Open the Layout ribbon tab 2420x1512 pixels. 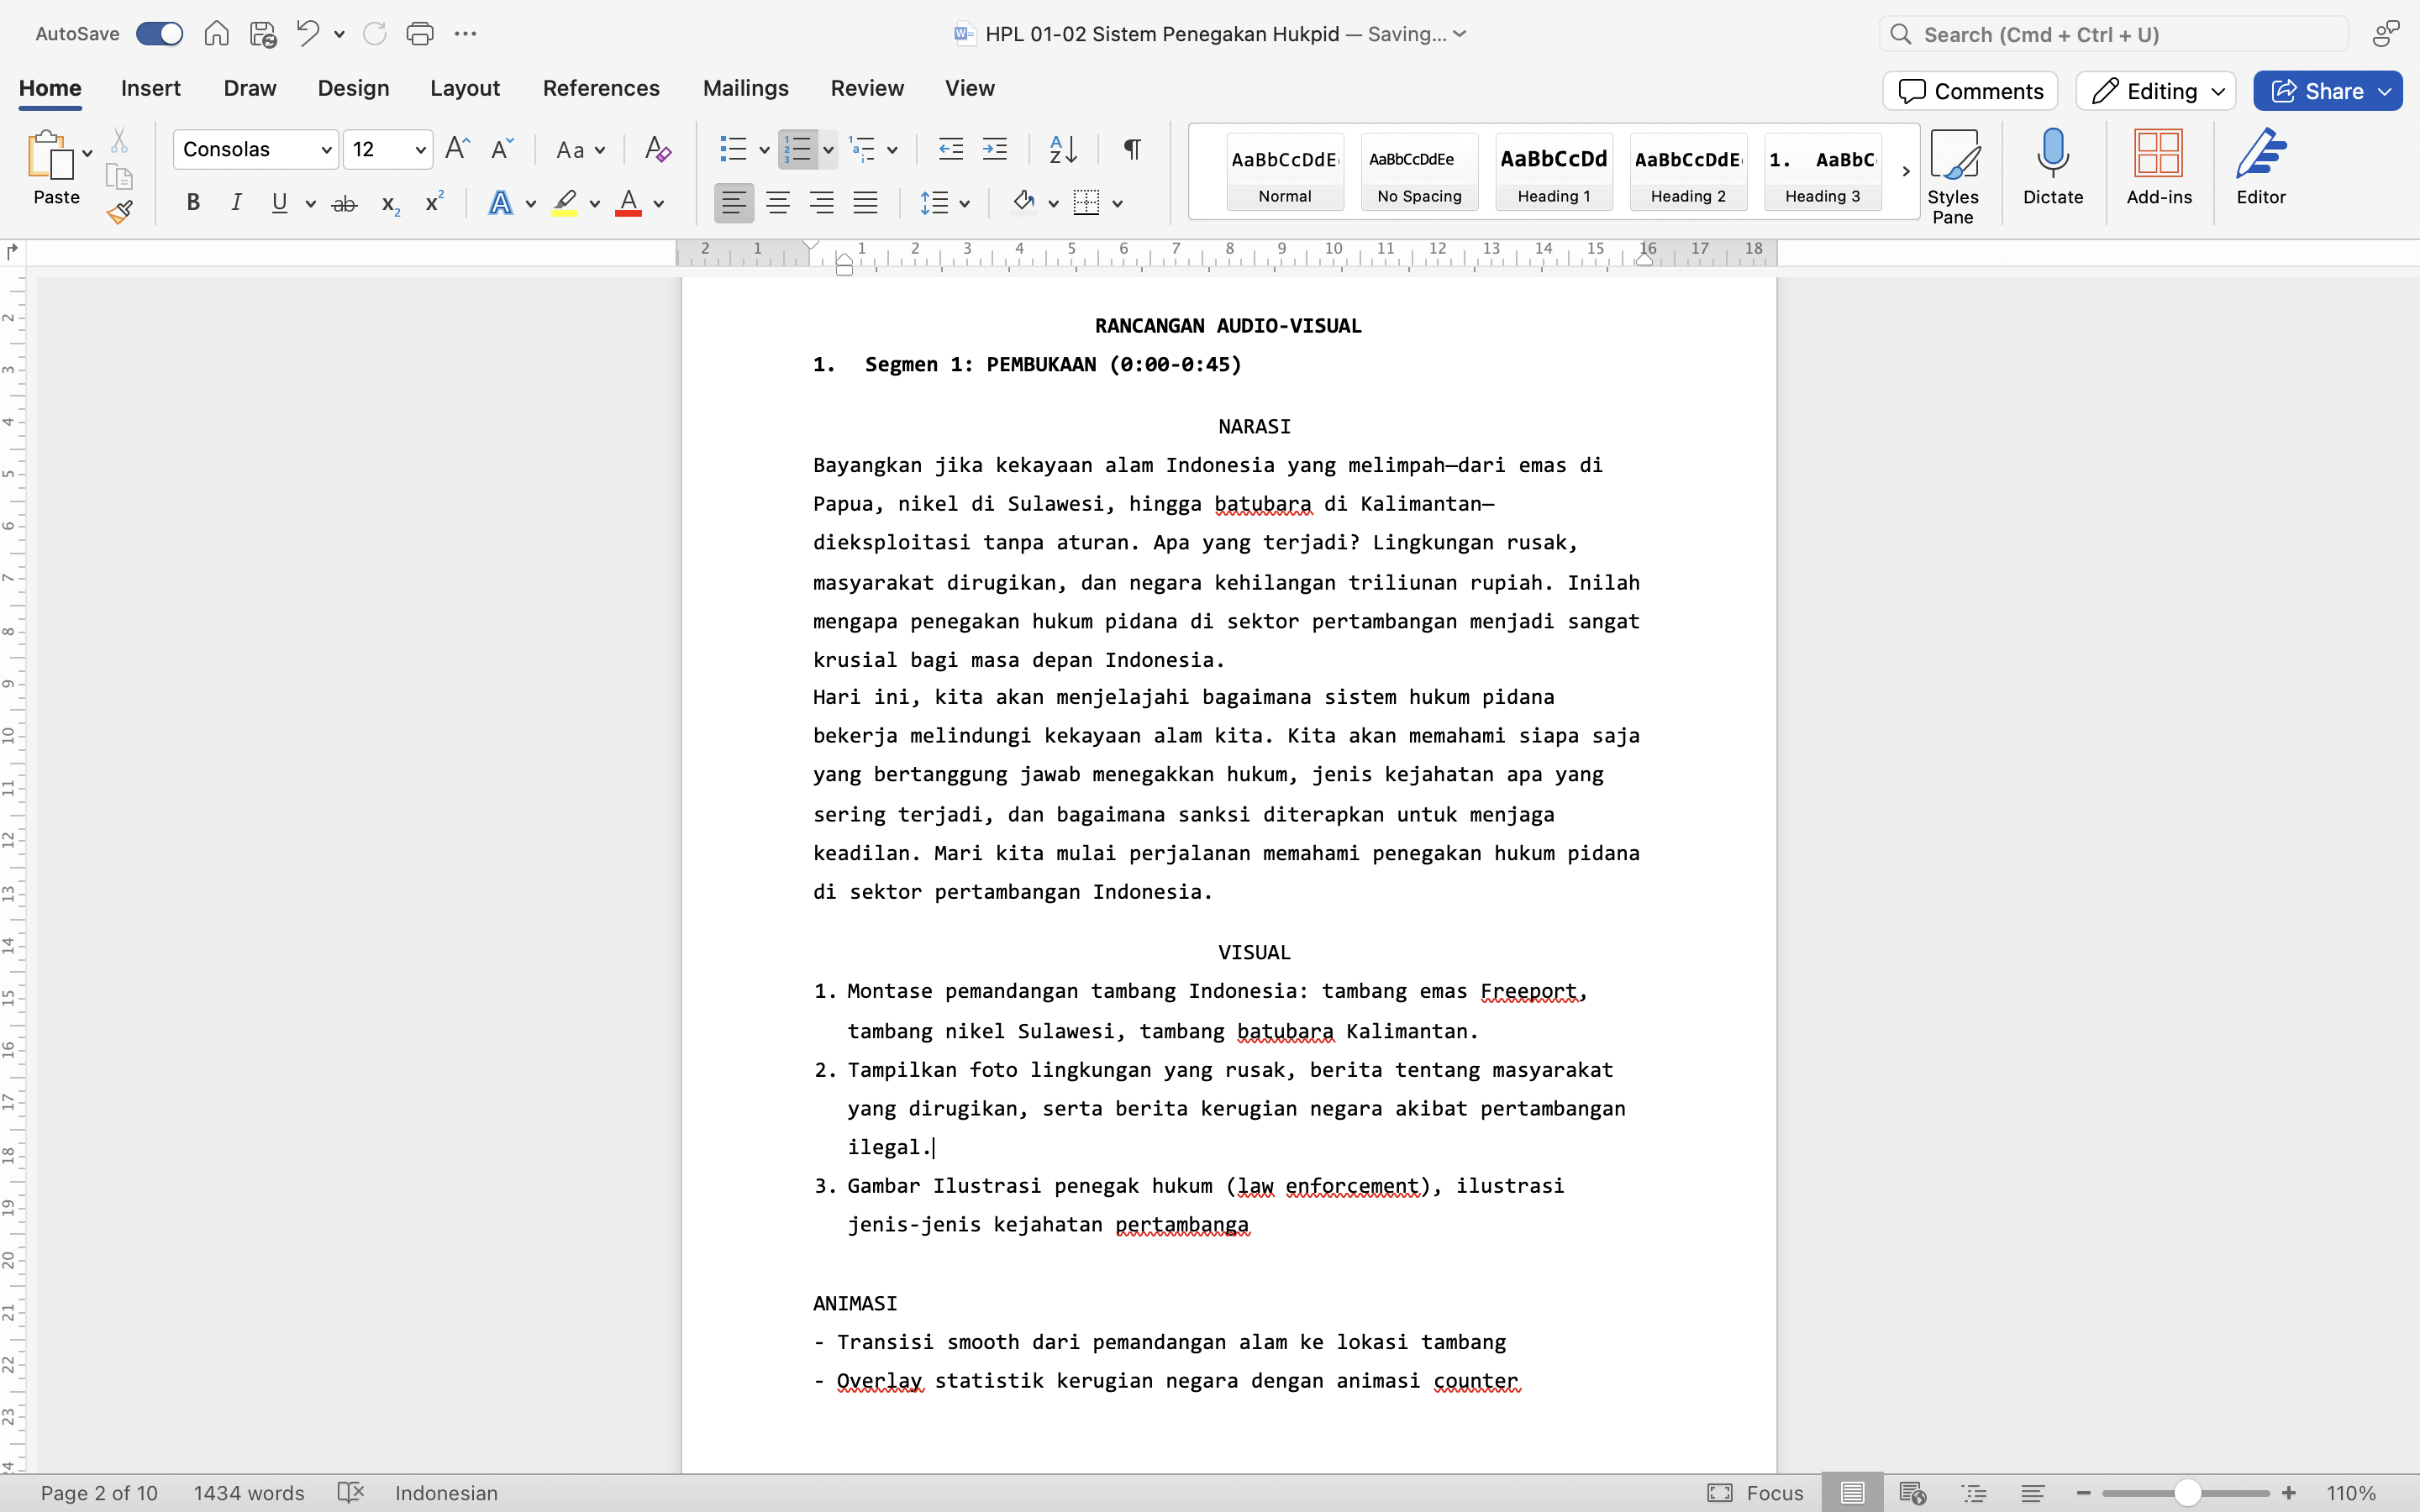[465, 88]
